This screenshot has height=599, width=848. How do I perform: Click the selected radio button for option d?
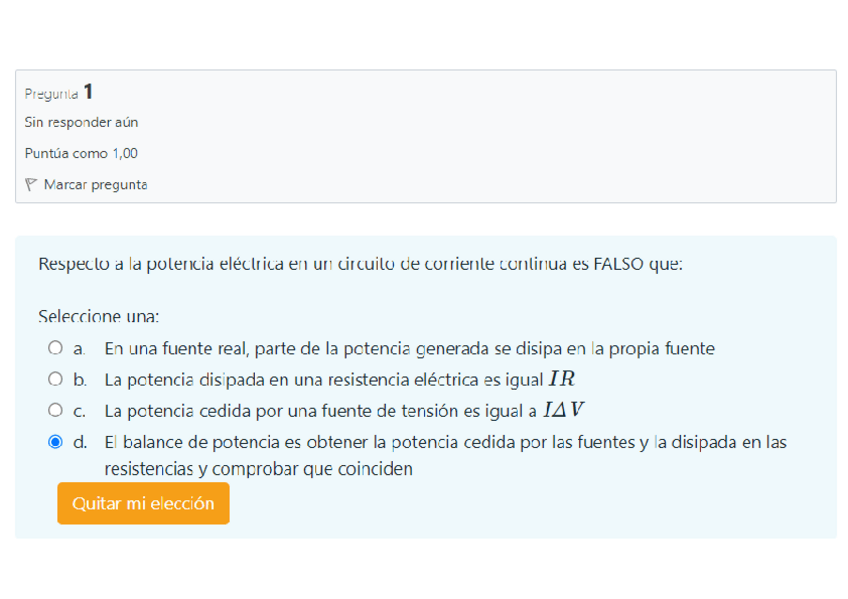pyautogui.click(x=55, y=442)
